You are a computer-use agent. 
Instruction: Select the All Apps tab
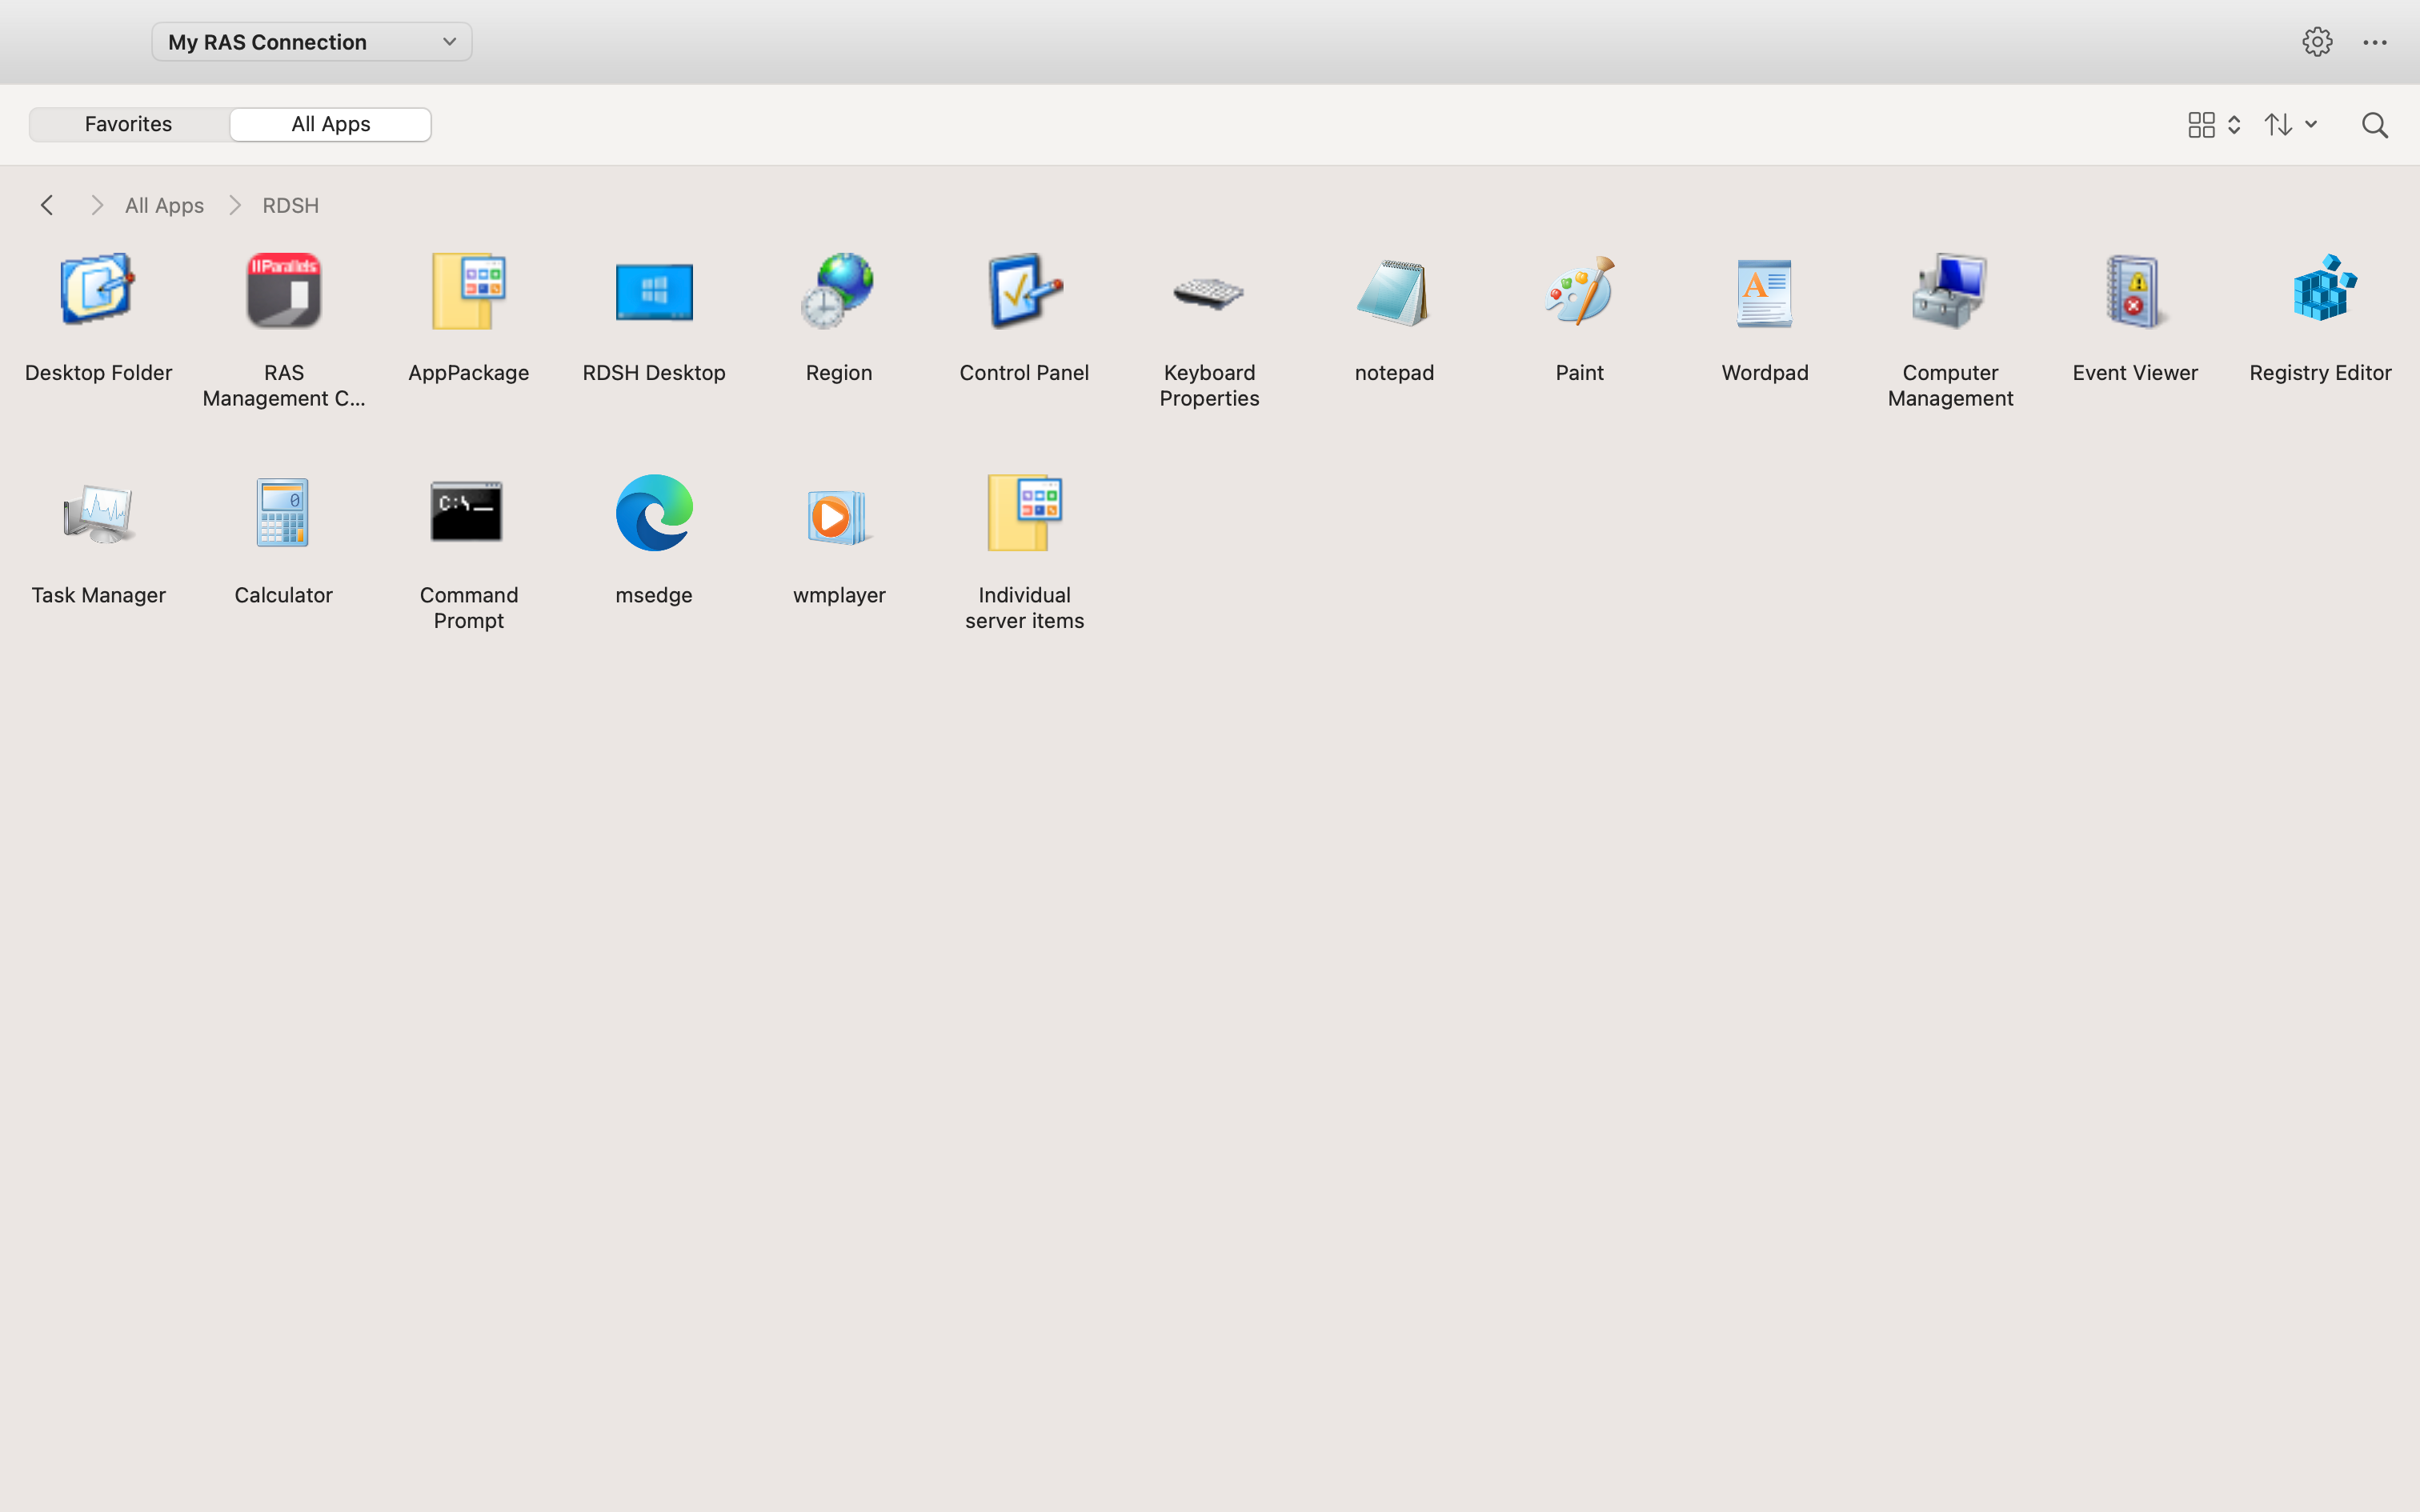tap(331, 124)
